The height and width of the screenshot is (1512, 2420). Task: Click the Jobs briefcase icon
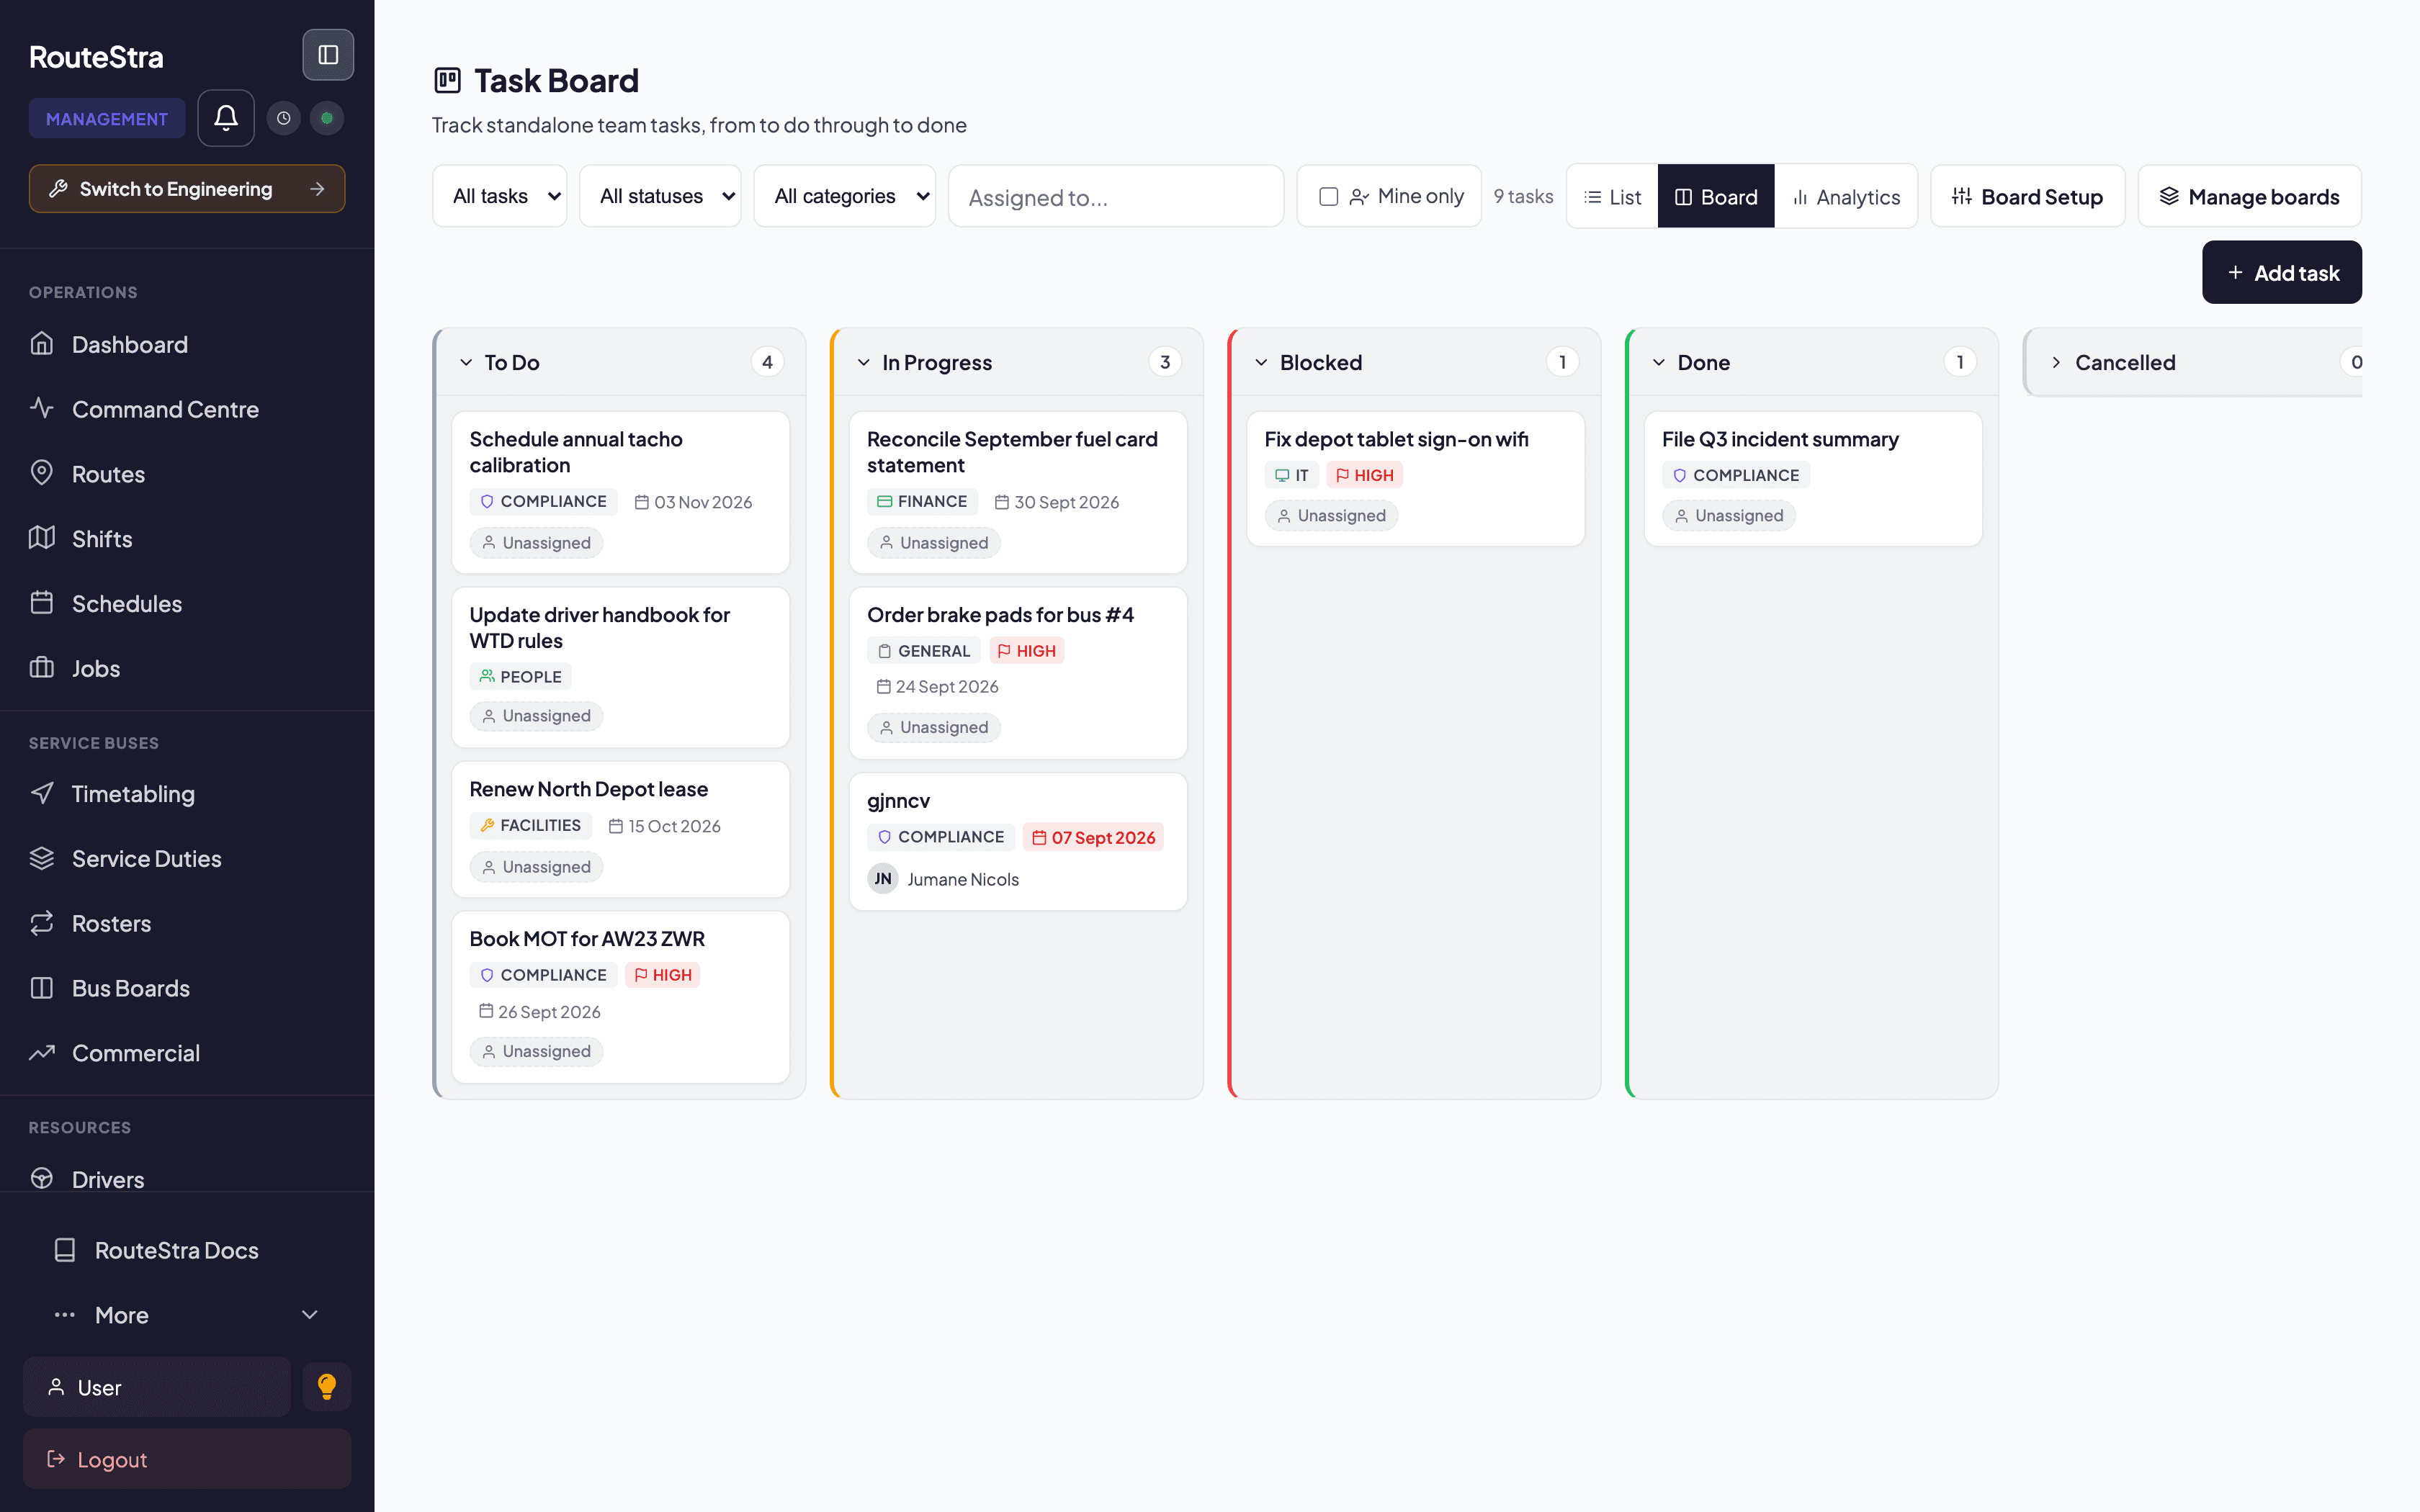click(x=42, y=668)
